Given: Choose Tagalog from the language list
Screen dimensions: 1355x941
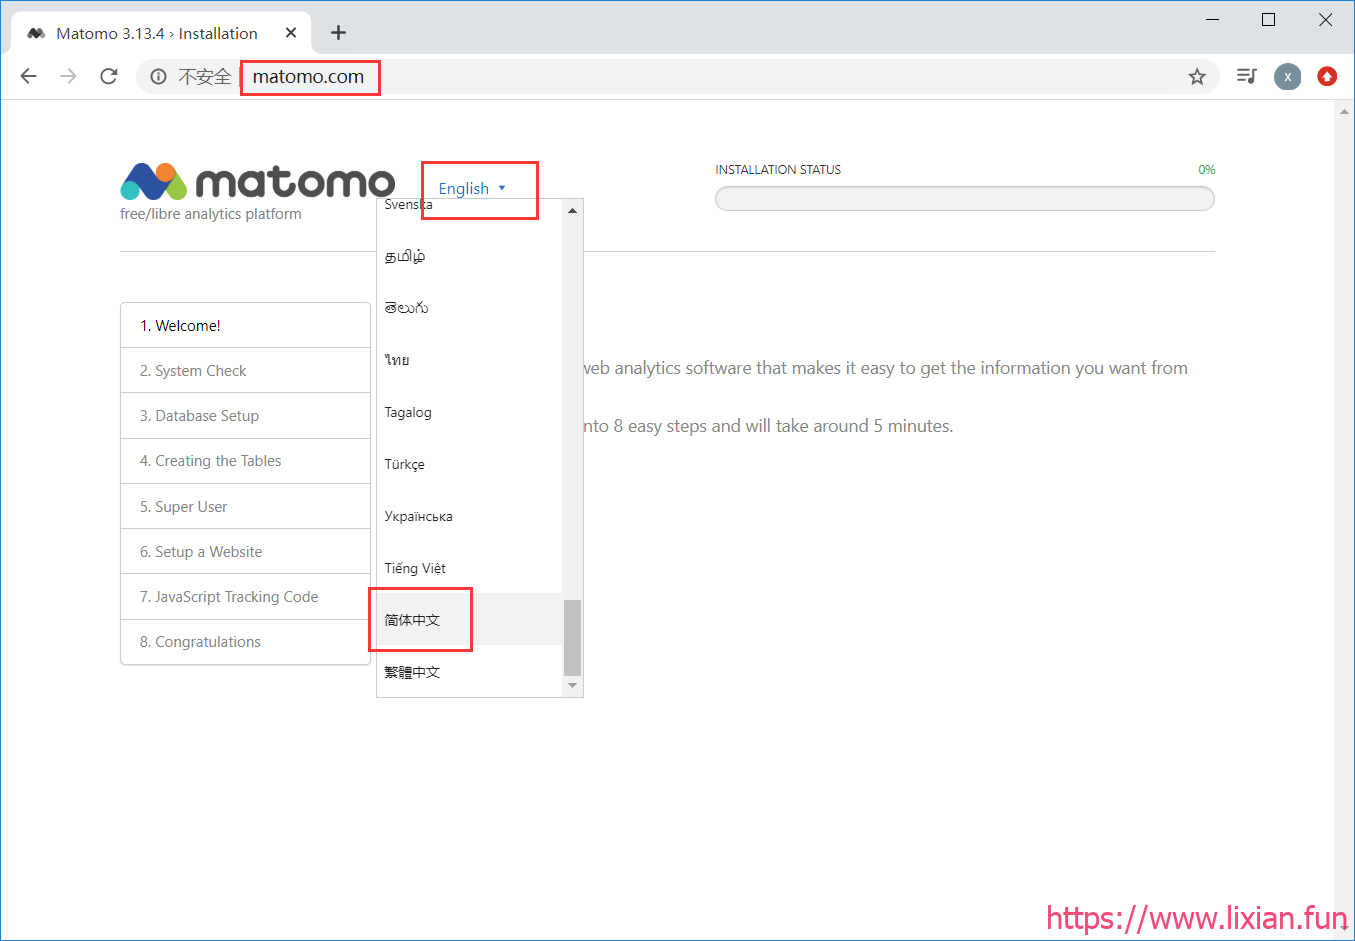Looking at the screenshot, I should click(x=470, y=412).
